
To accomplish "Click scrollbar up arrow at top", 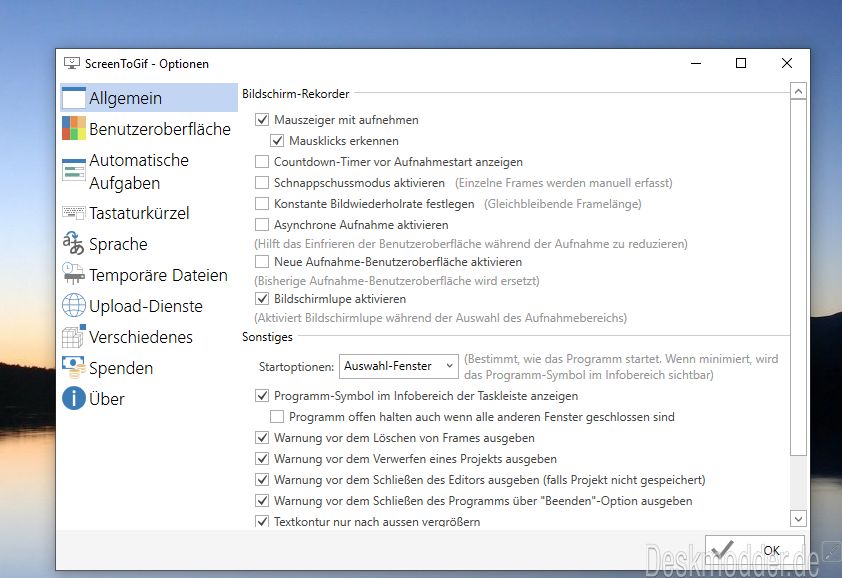I will click(x=797, y=92).
